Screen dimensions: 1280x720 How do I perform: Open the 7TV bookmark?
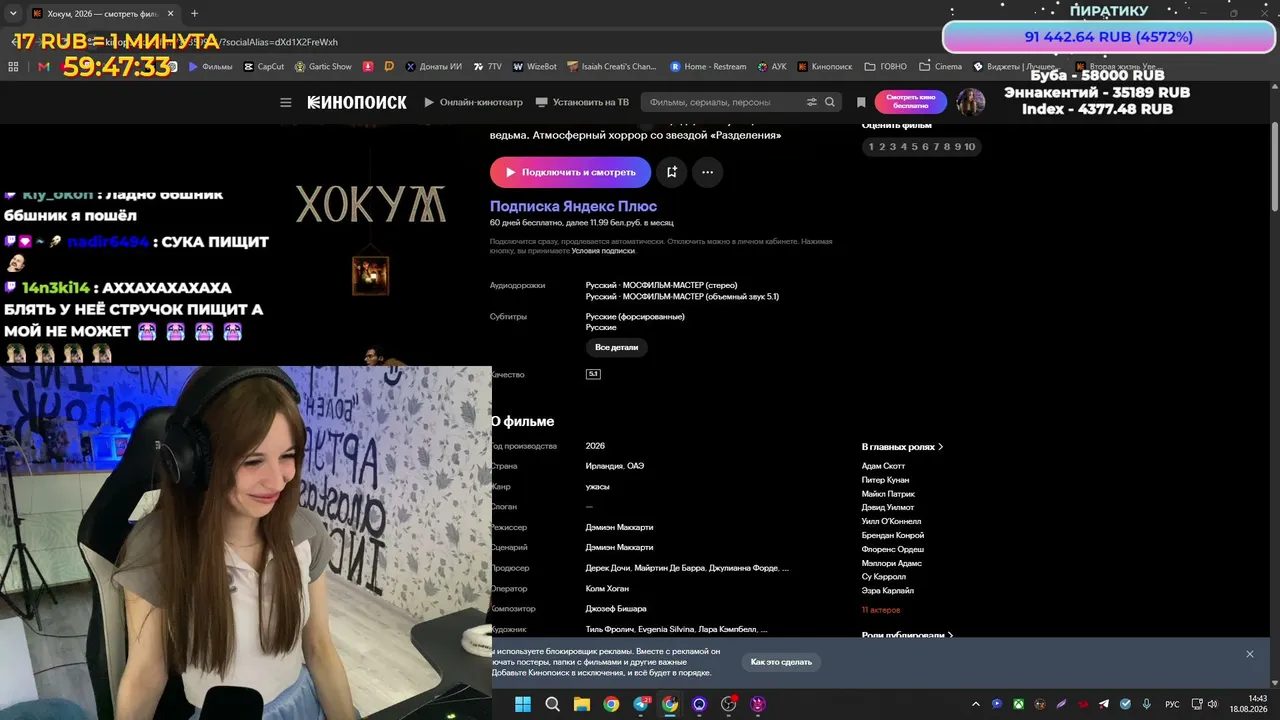487,67
